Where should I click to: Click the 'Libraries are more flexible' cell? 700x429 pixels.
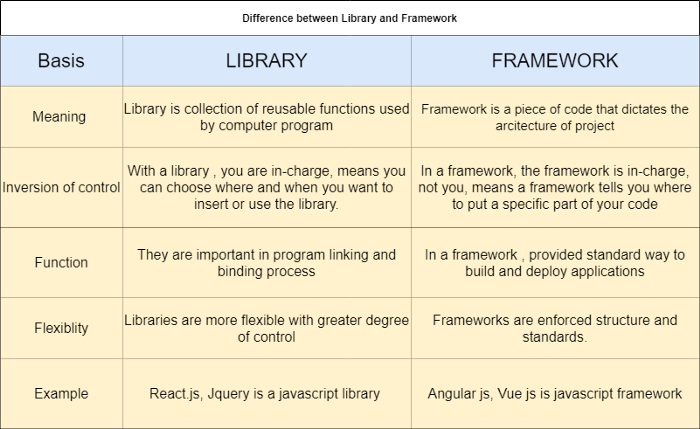click(266, 328)
